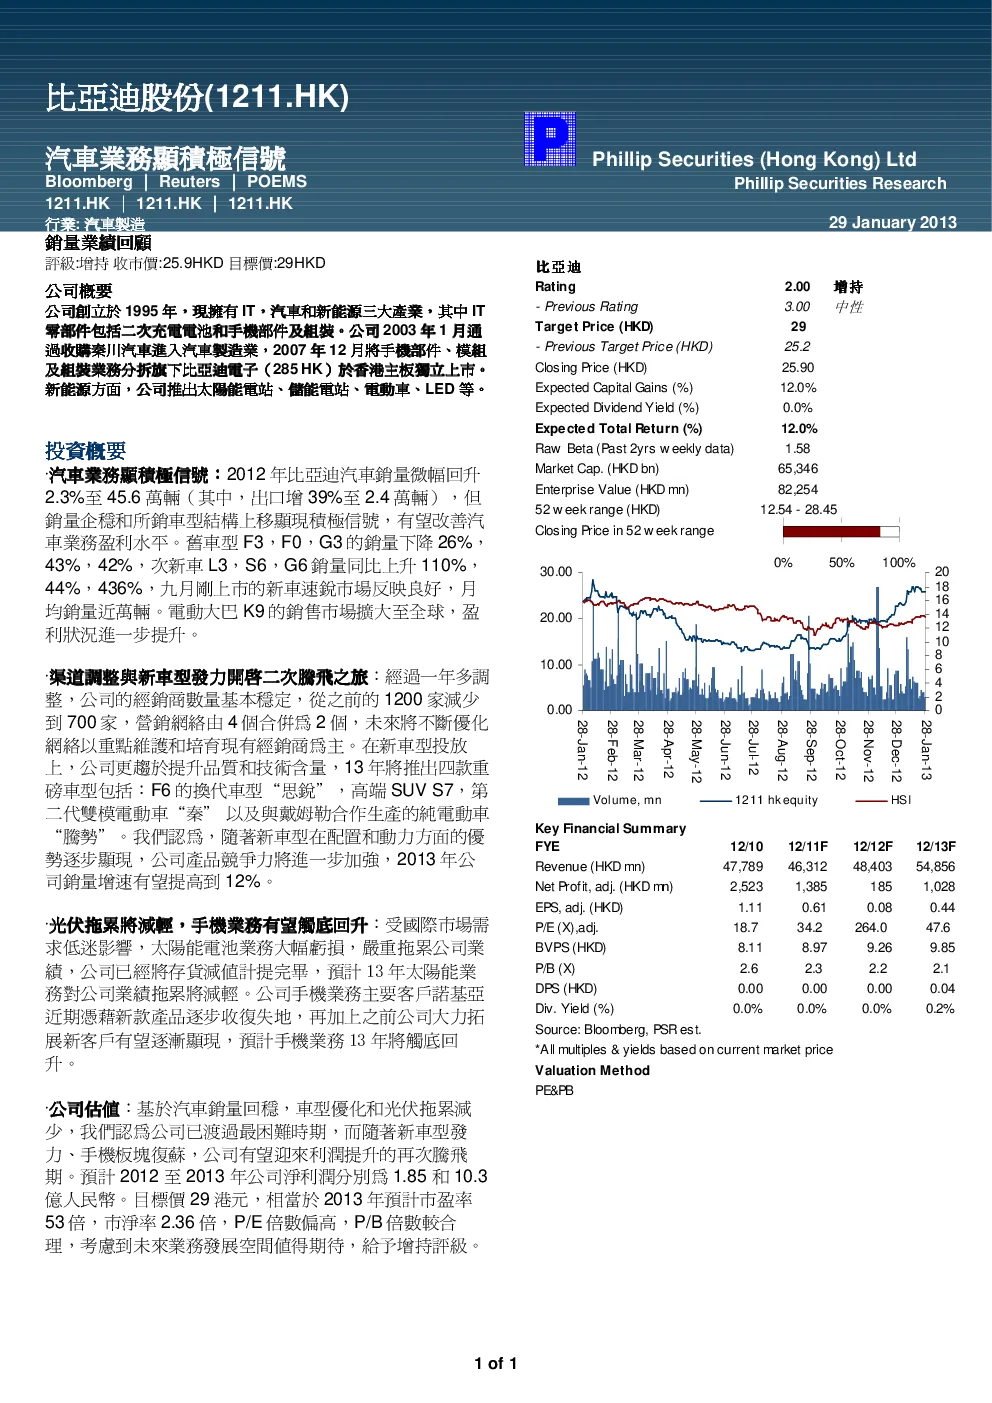Click the Phillip Securities Research subtitle
The width and height of the screenshot is (992, 1403).
(x=840, y=184)
